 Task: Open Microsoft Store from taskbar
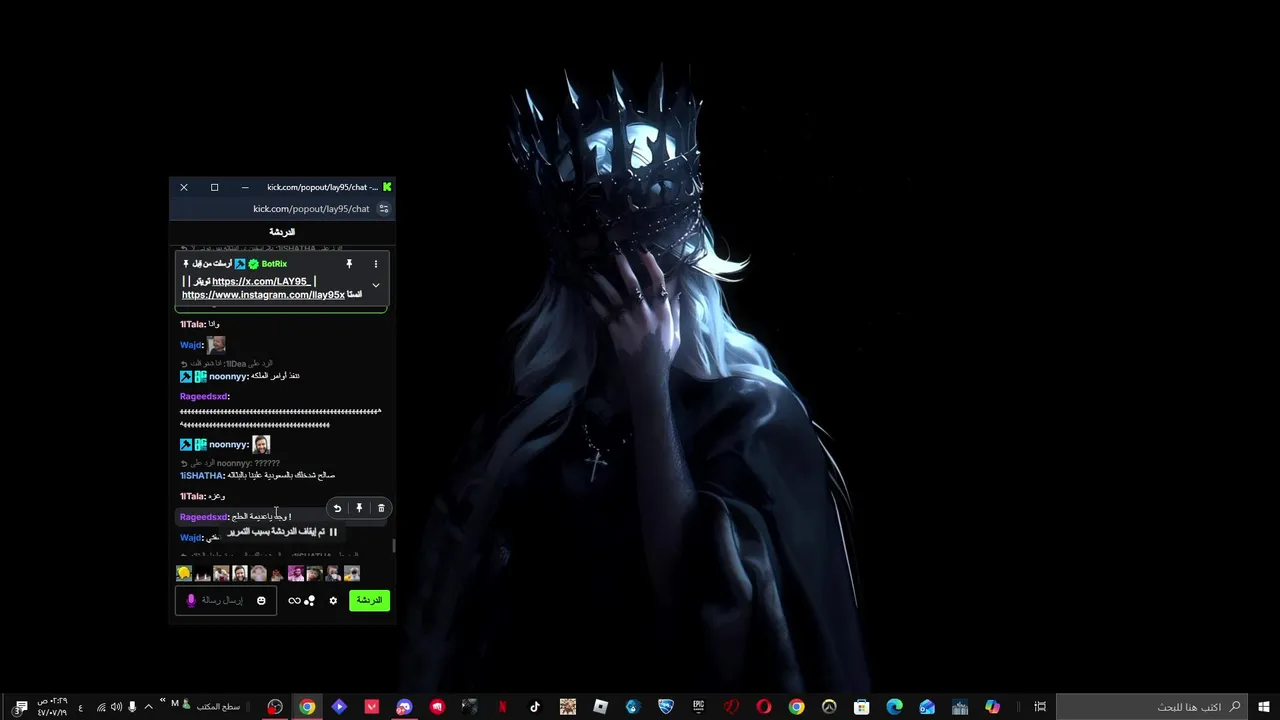pos(862,707)
